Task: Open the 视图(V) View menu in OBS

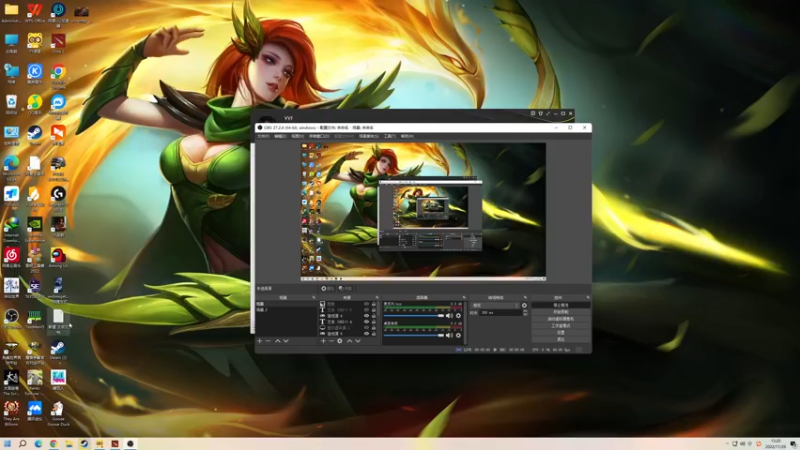Action: (x=297, y=136)
